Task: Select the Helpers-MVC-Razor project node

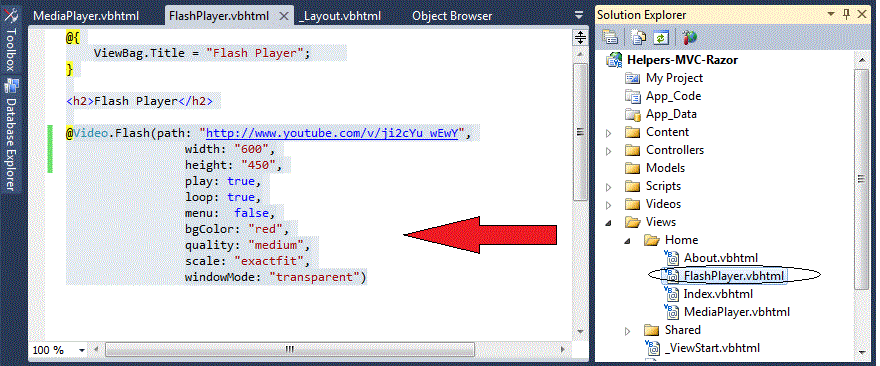Action: [x=682, y=60]
